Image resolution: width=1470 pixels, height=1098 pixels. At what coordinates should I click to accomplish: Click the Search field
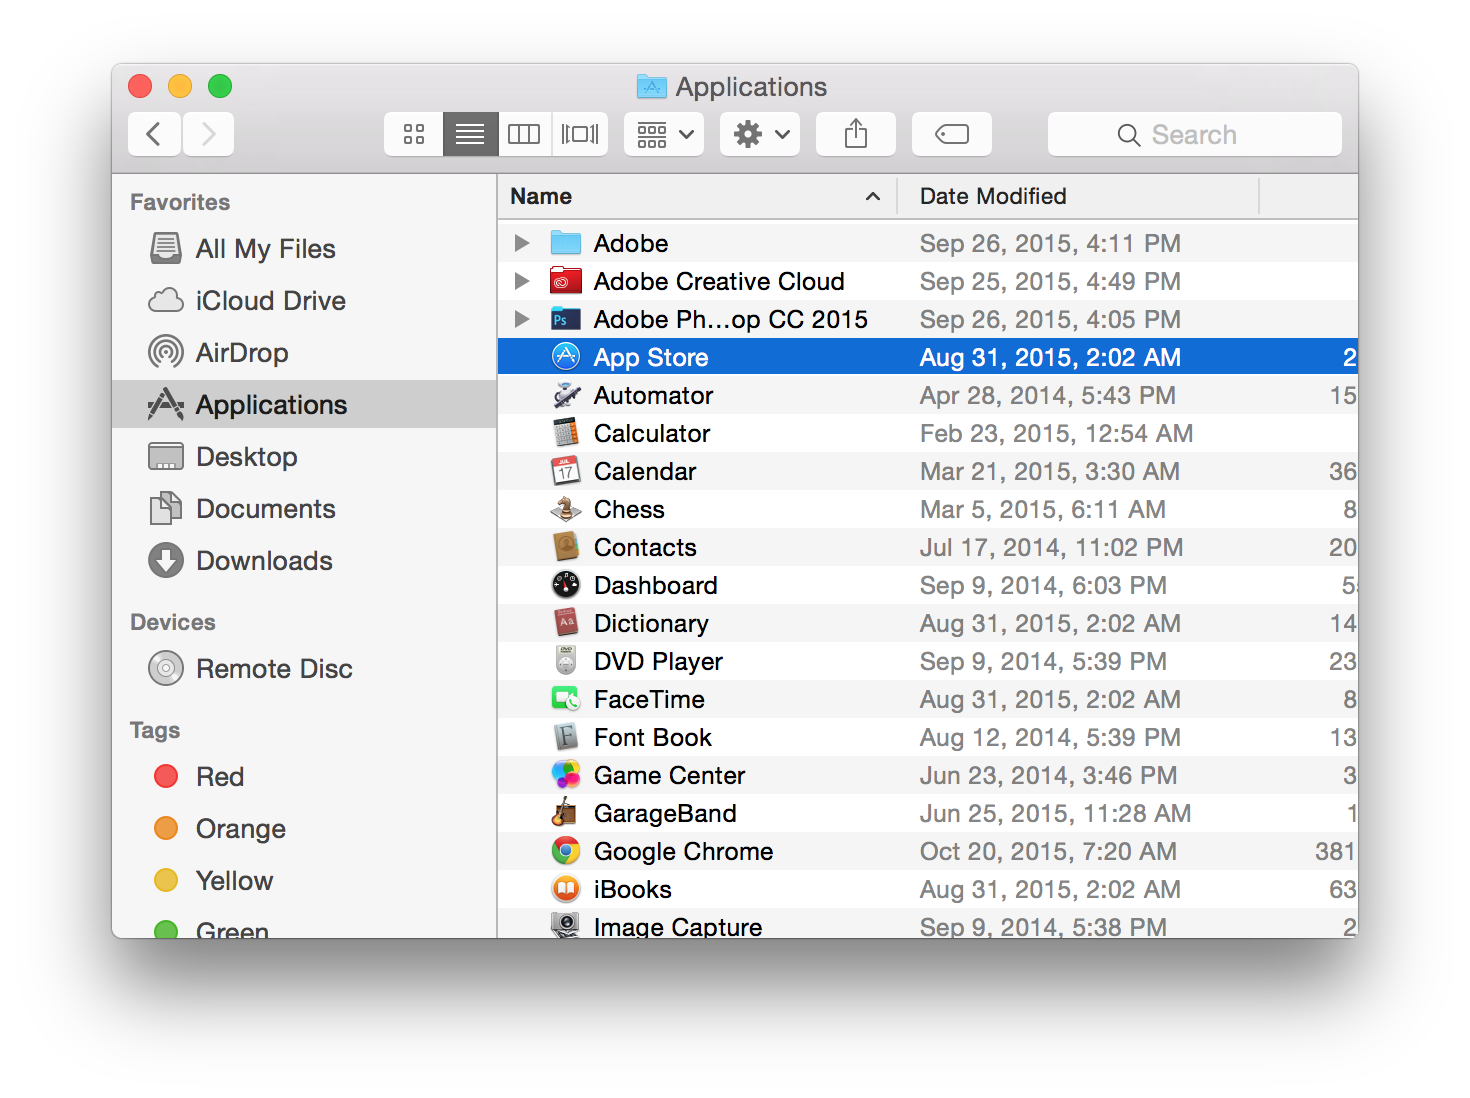[1195, 134]
